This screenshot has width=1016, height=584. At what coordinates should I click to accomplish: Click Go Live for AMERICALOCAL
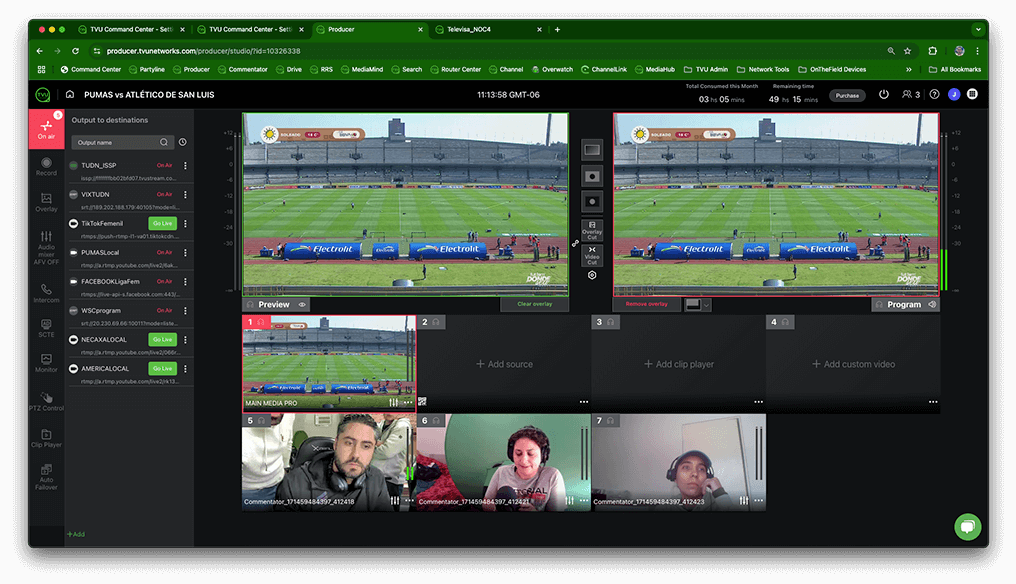coord(163,369)
